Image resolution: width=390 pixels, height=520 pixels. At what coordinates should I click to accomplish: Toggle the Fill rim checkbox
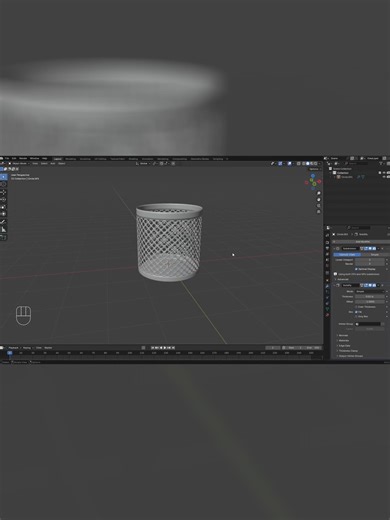[356, 312]
